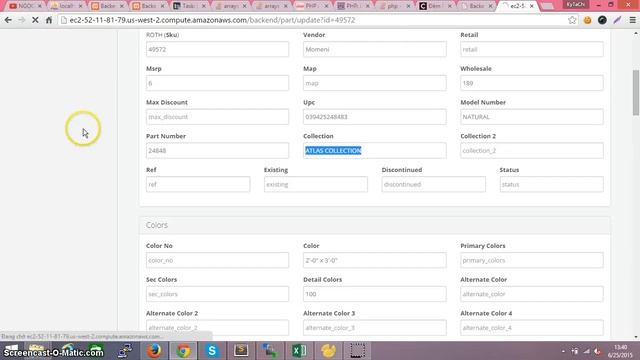Image resolution: width=640 pixels, height=360 pixels.
Task: Click taskbar clock showing 13:40
Action: tap(620, 351)
